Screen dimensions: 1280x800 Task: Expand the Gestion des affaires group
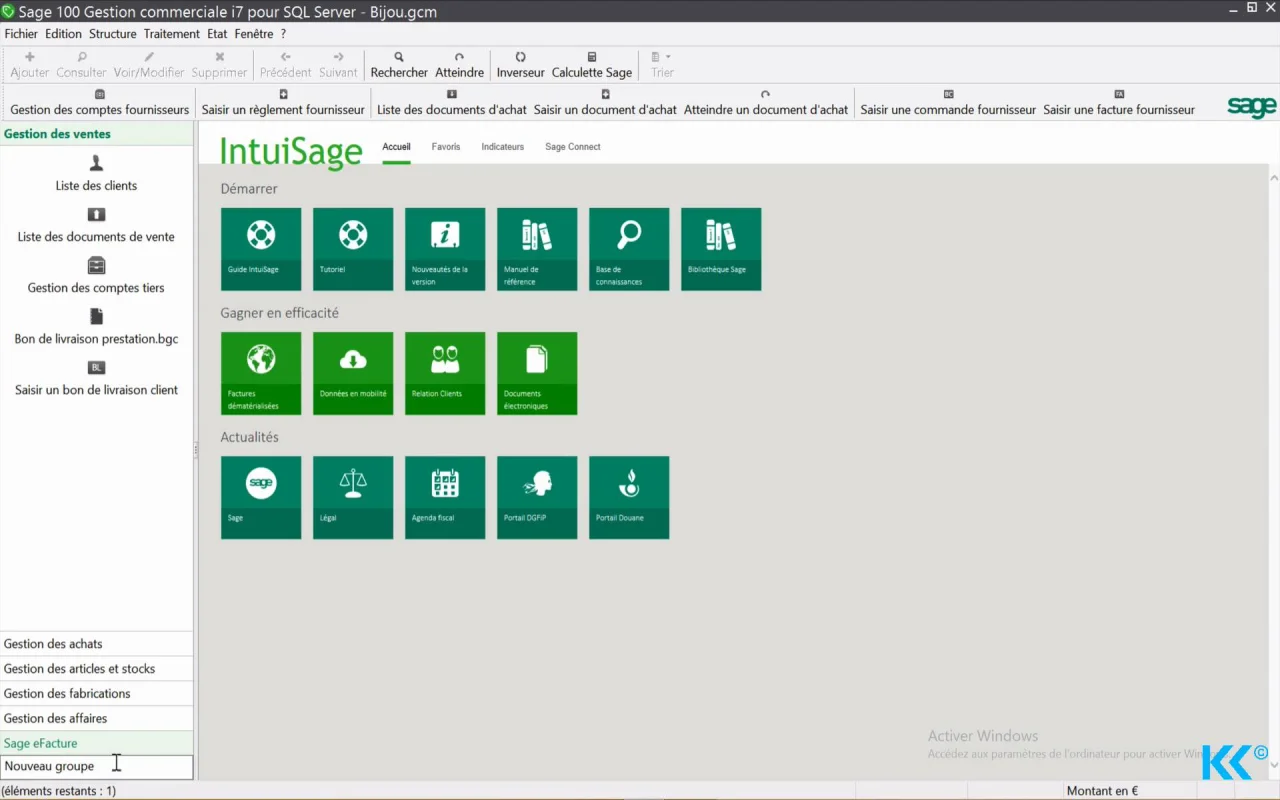[97, 719]
